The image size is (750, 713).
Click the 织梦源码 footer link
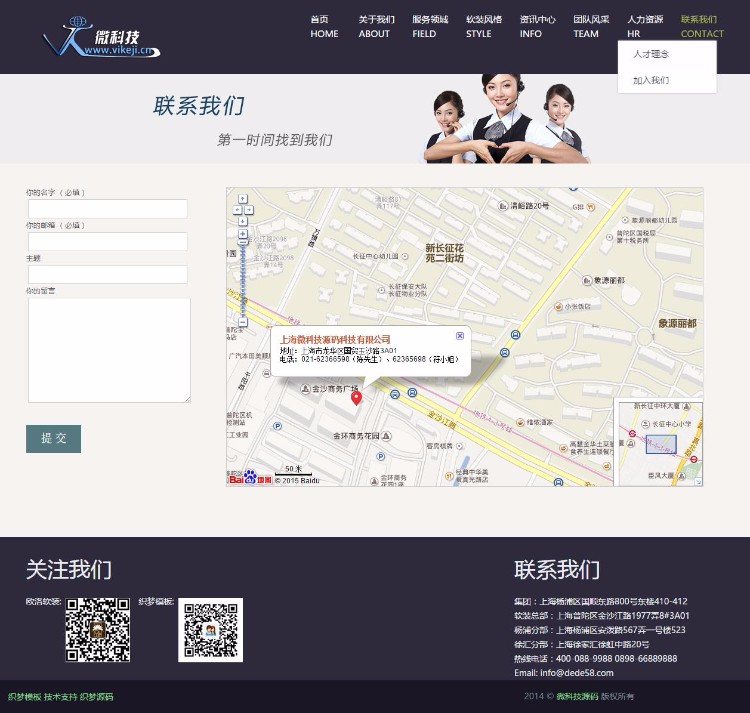tap(96, 697)
